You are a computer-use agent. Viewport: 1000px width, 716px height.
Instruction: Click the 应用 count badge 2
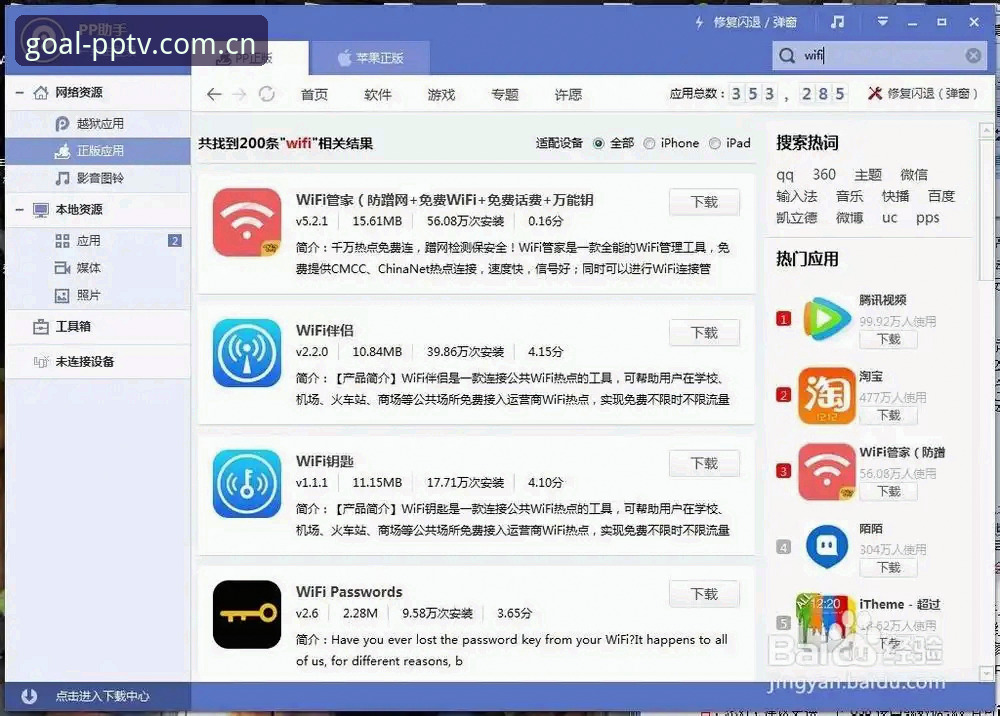pos(175,241)
